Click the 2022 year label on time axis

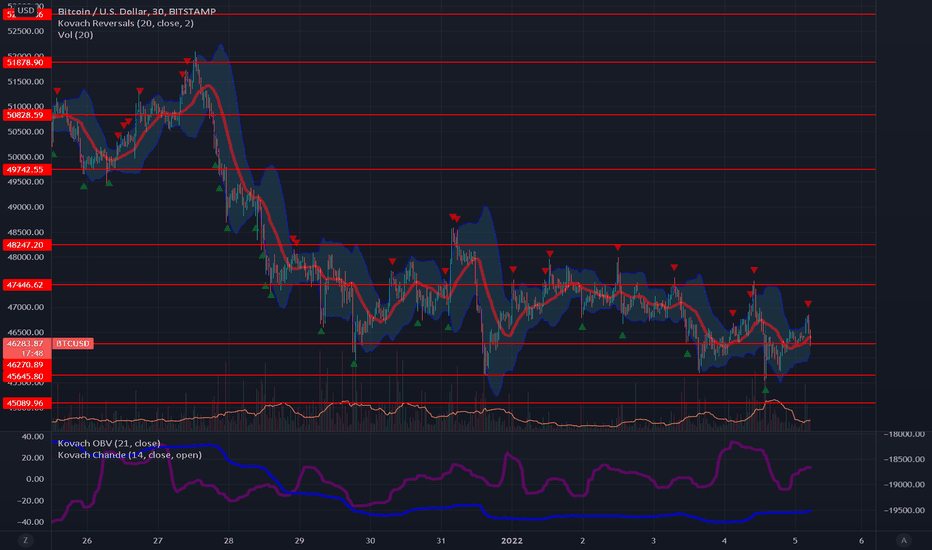coord(512,540)
